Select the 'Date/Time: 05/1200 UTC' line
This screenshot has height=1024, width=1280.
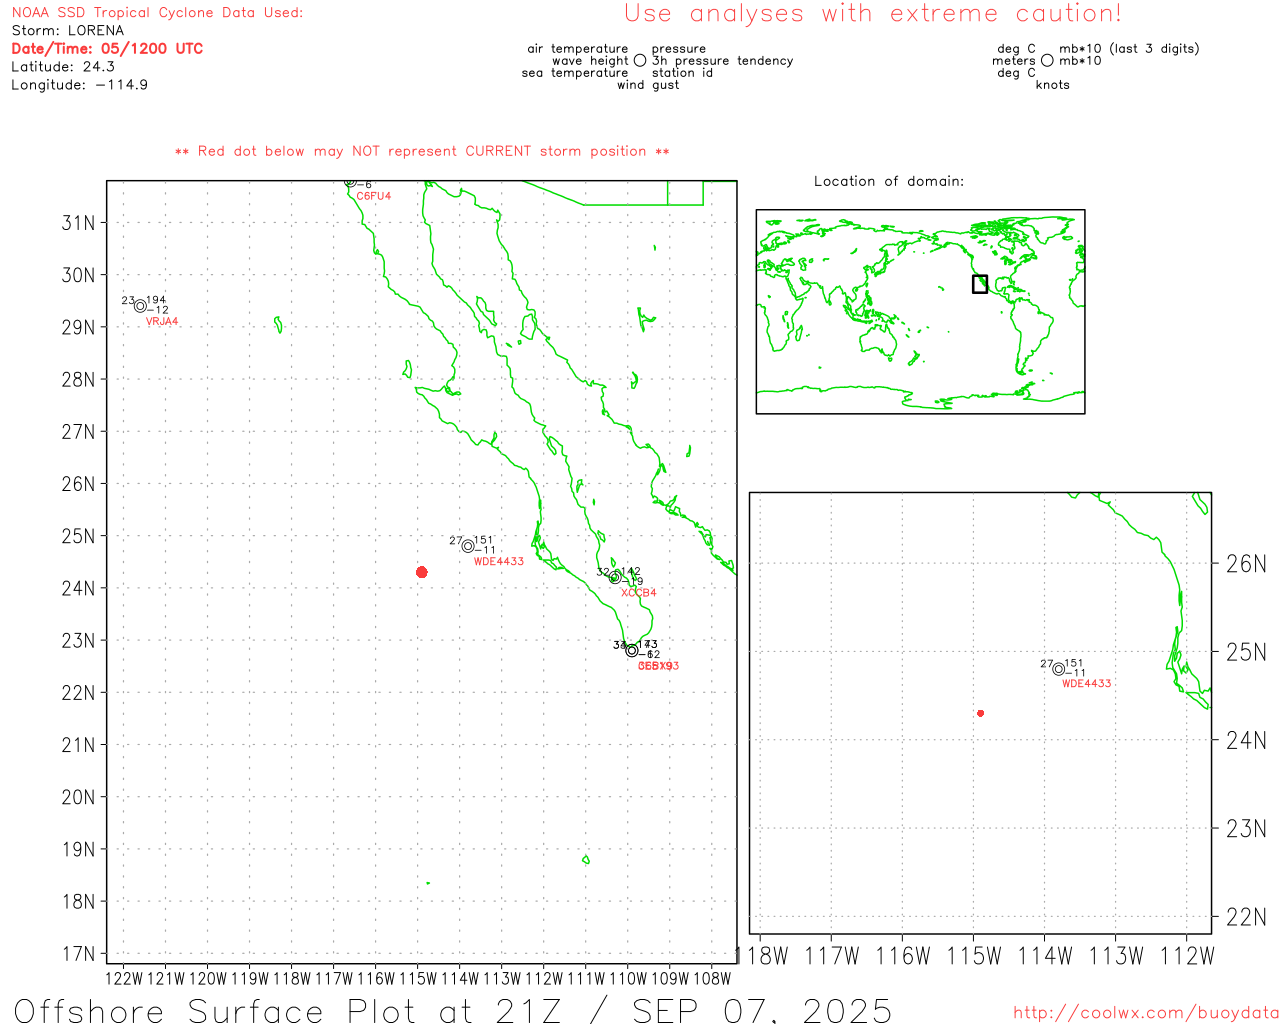[x=107, y=49]
